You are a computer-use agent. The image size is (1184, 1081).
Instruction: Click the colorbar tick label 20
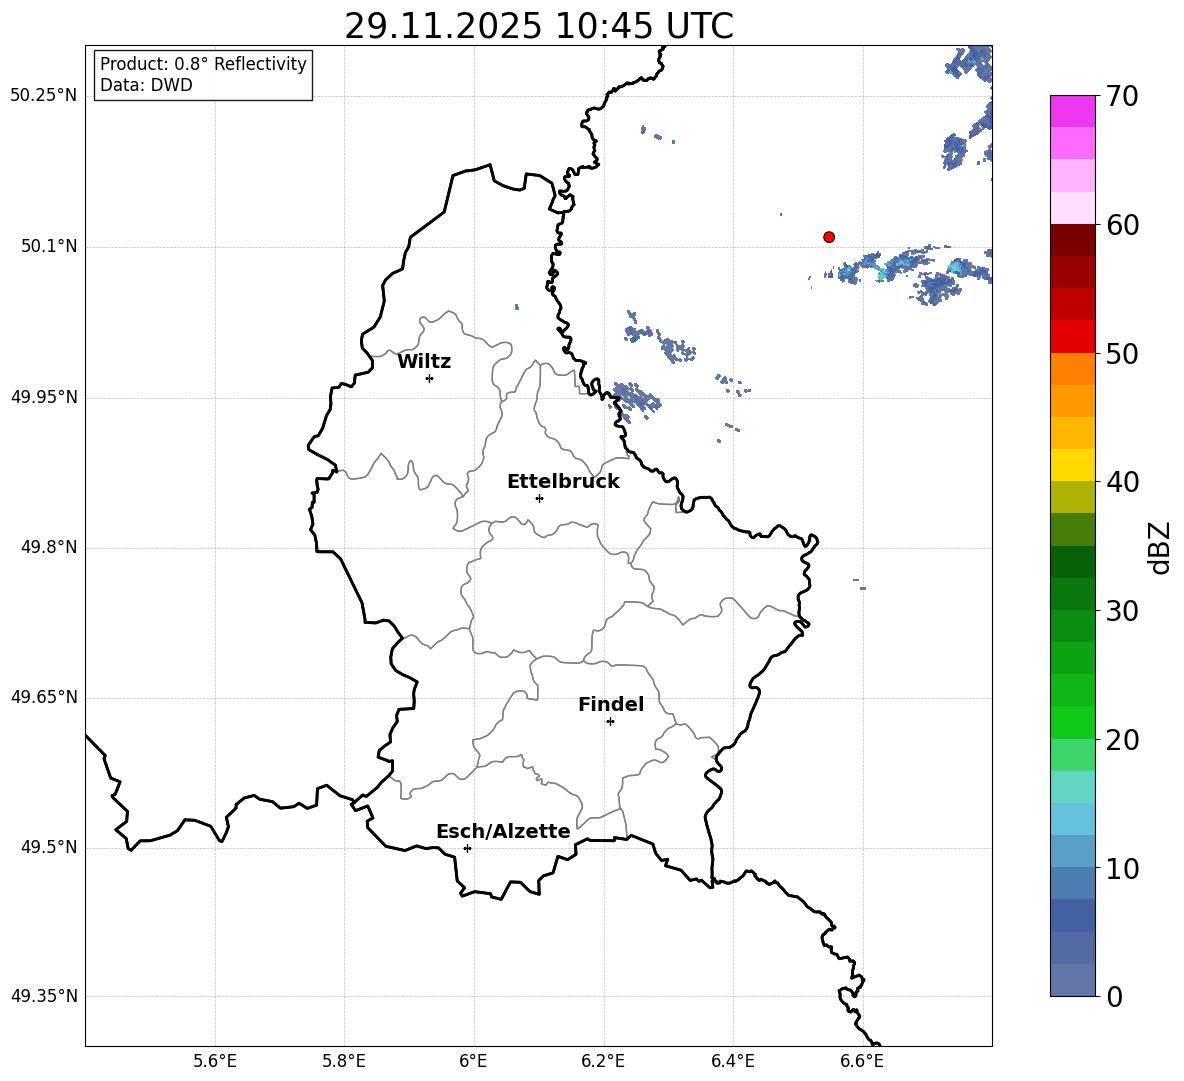click(x=1122, y=740)
